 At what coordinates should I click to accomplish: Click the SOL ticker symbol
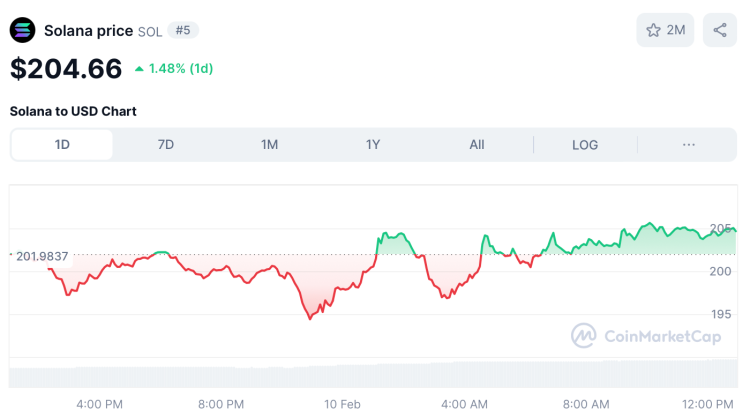(150, 31)
